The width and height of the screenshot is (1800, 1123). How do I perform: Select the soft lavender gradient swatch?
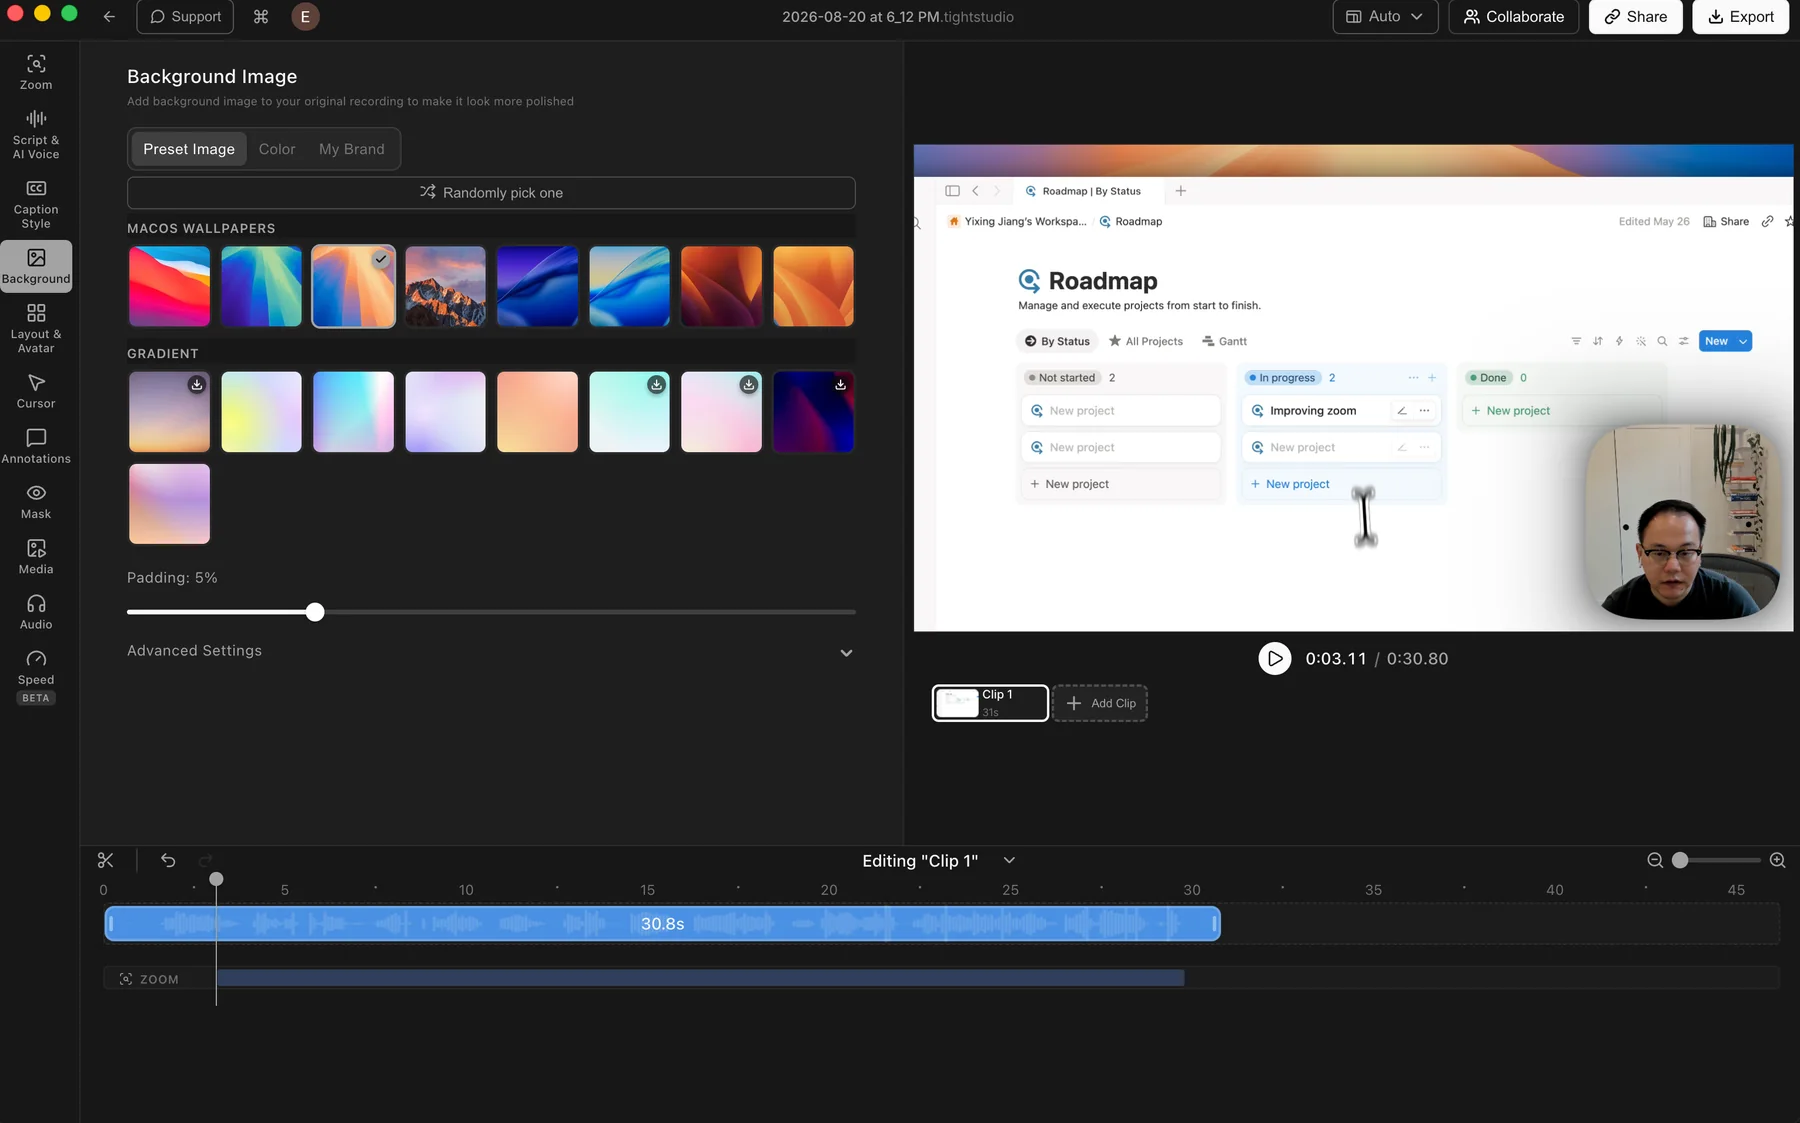point(445,412)
